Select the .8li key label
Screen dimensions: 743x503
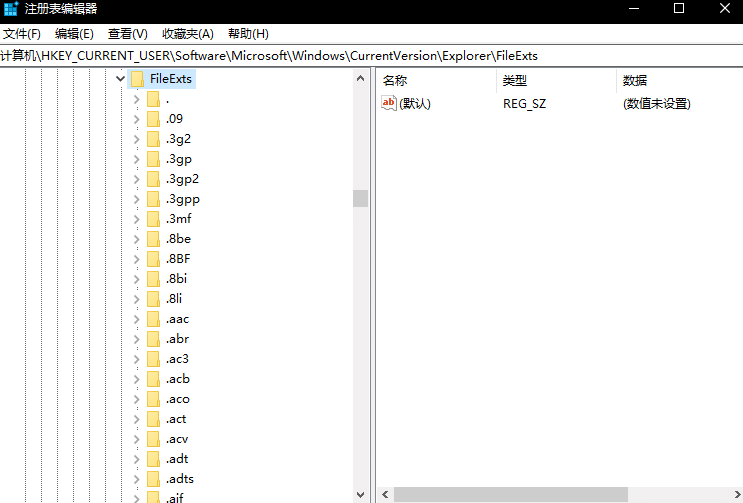pyautogui.click(x=174, y=299)
